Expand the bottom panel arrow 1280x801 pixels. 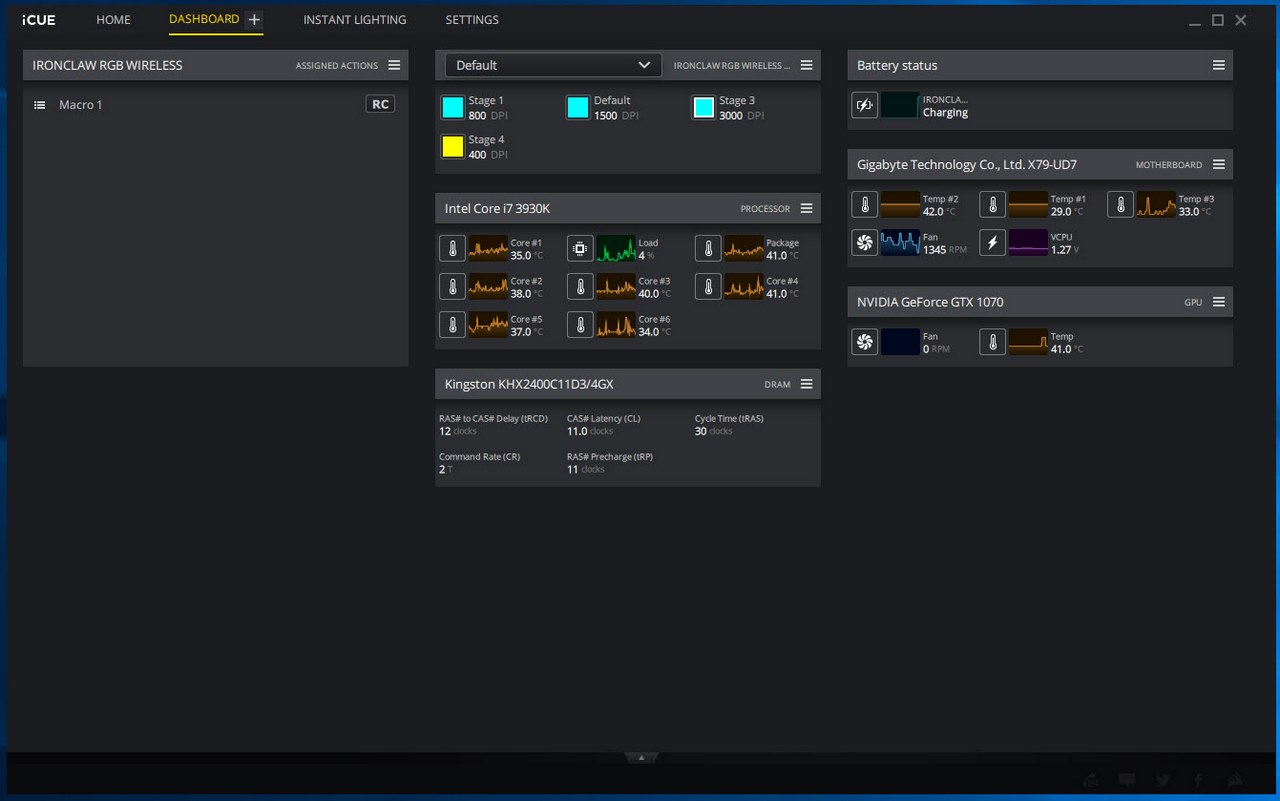[x=641, y=758]
